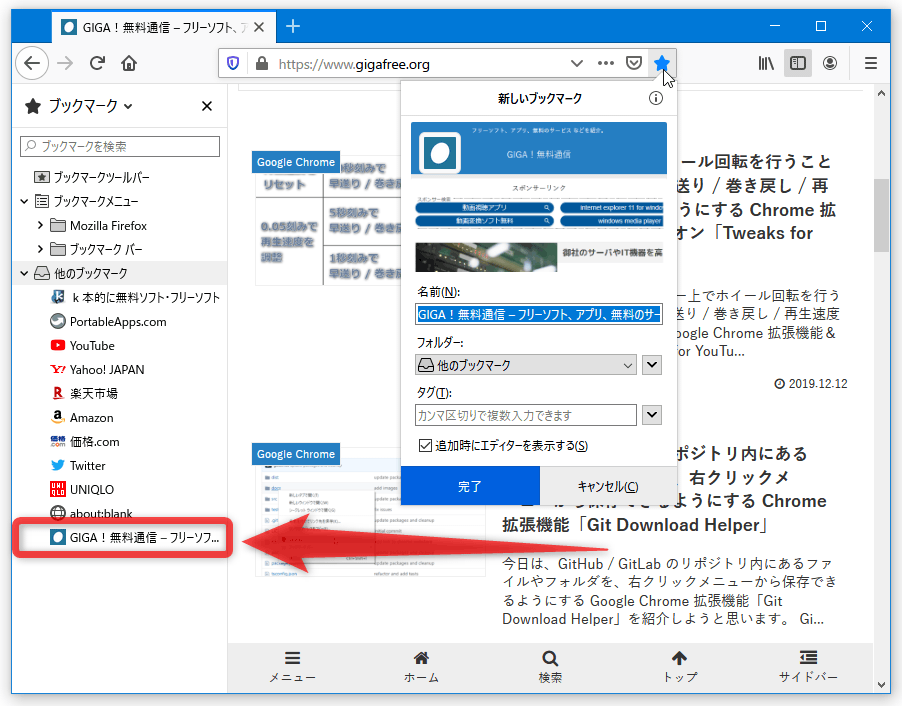The height and width of the screenshot is (706, 902).
Task: Click トップ in the page bottom bar
Action: click(x=679, y=666)
